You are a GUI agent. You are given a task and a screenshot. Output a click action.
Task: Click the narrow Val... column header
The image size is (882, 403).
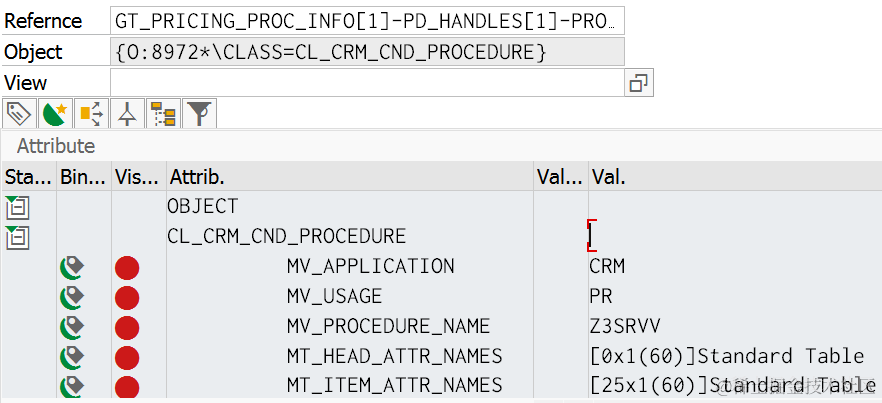pyautogui.click(x=560, y=178)
